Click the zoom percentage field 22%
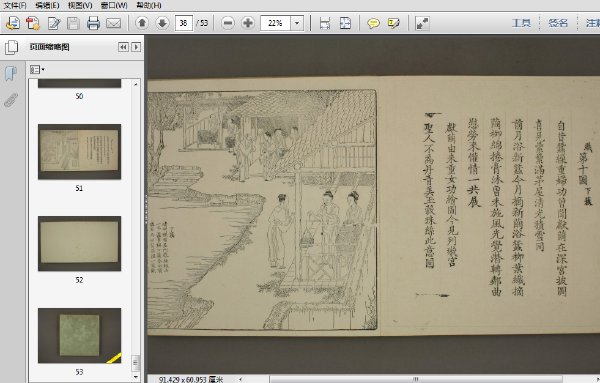Screen dimensions: 600x383 275,23
